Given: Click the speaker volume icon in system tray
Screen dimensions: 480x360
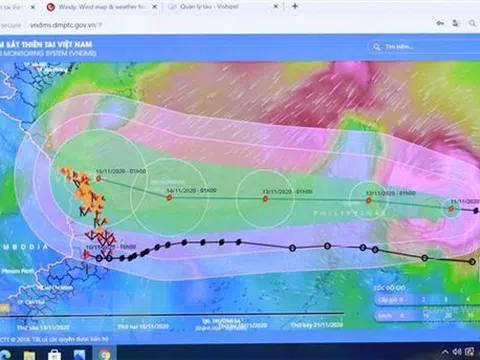Looking at the screenshot, I should 457,352.
